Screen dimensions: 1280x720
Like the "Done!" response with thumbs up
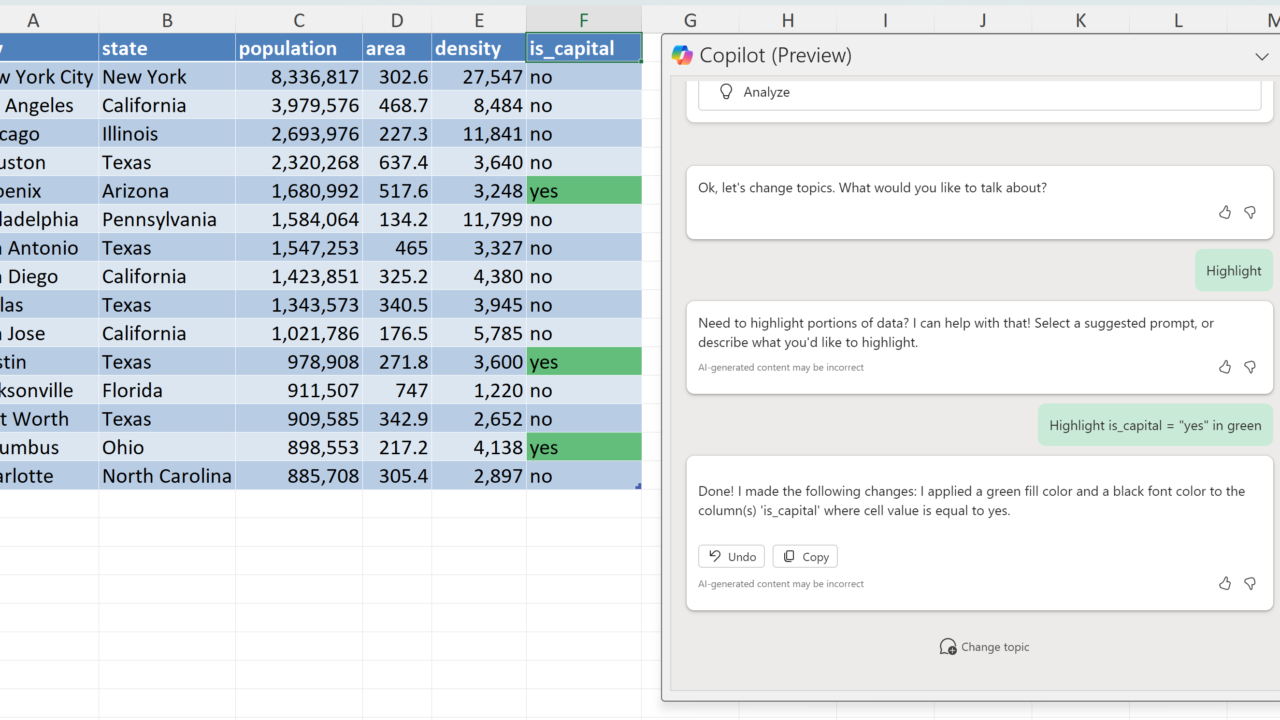coord(1225,583)
